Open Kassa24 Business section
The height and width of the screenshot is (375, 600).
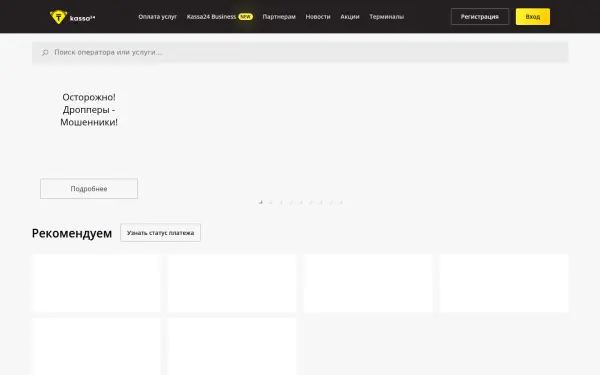coord(211,17)
